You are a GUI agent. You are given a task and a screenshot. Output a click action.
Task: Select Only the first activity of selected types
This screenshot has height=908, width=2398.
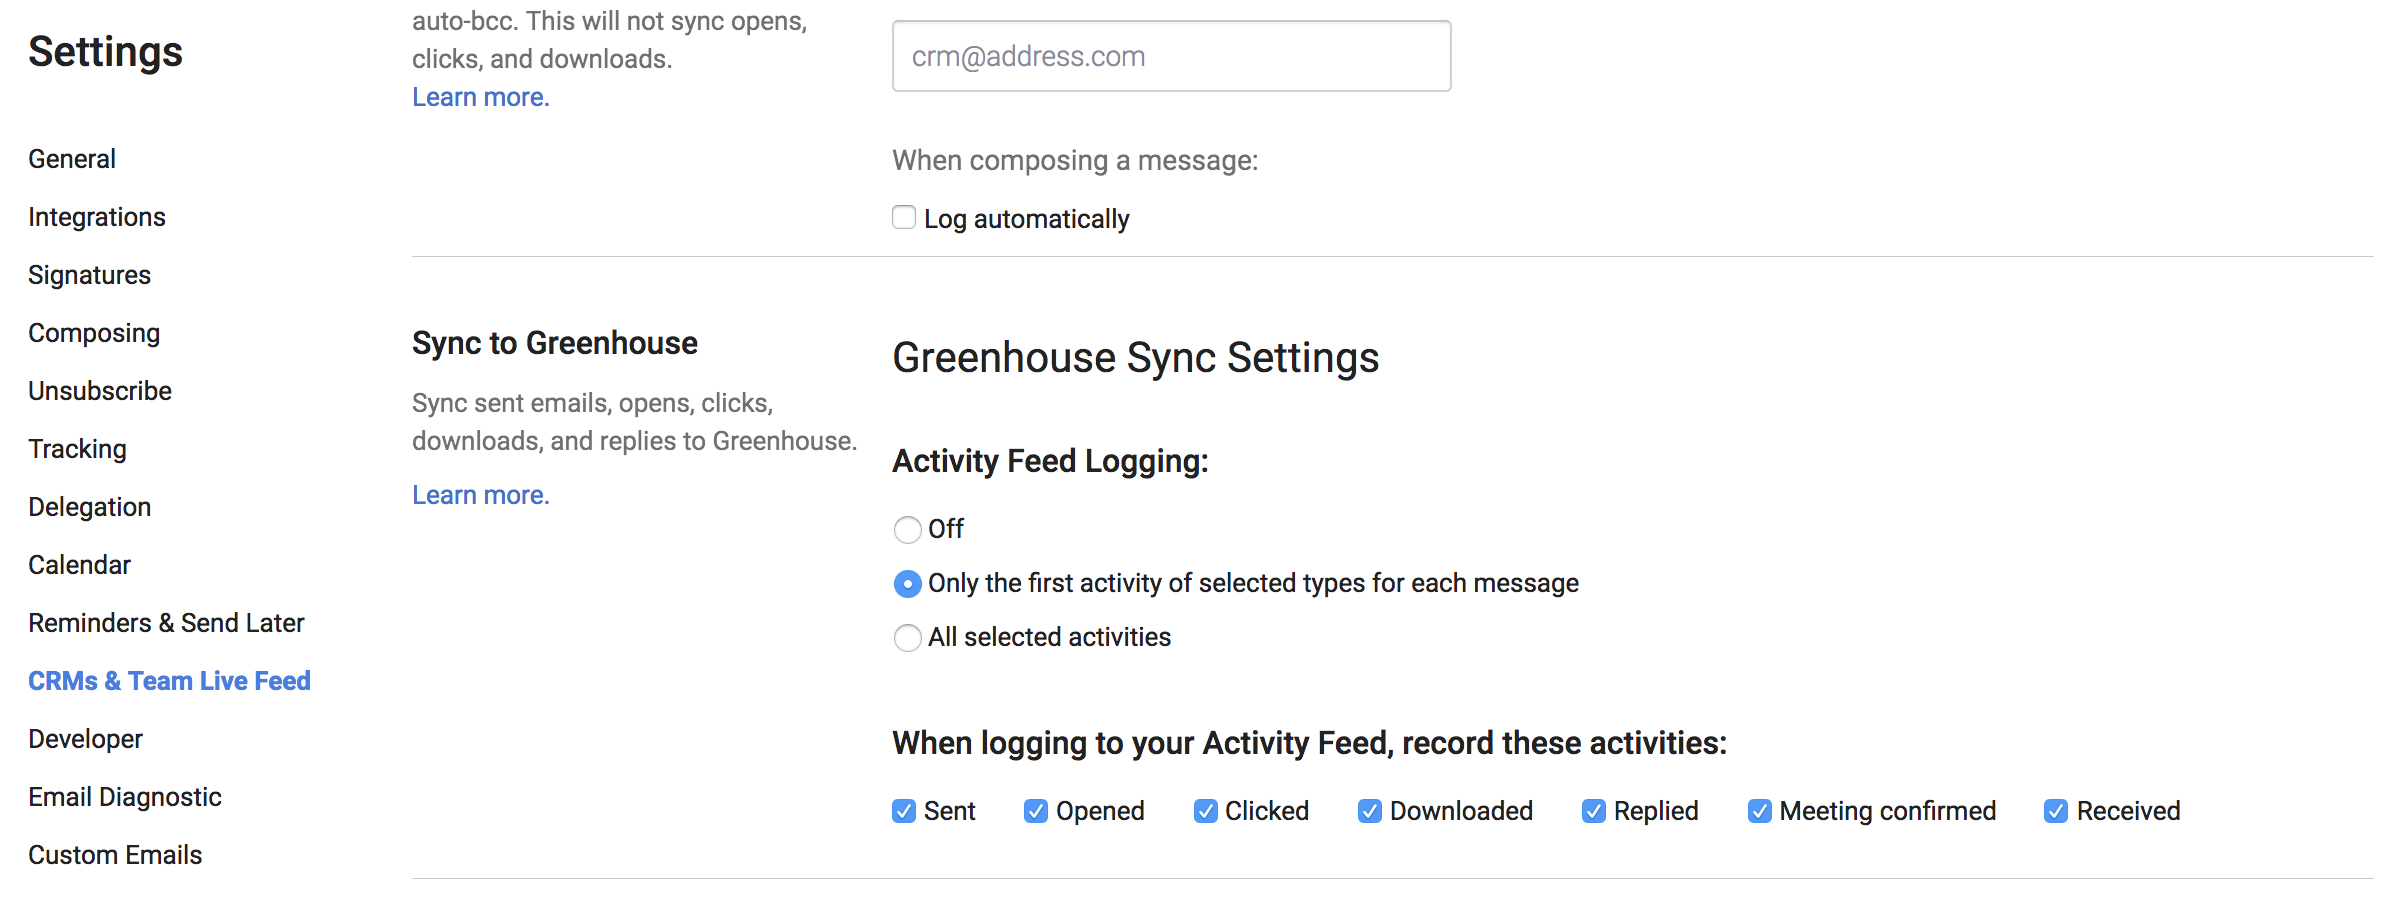[907, 583]
